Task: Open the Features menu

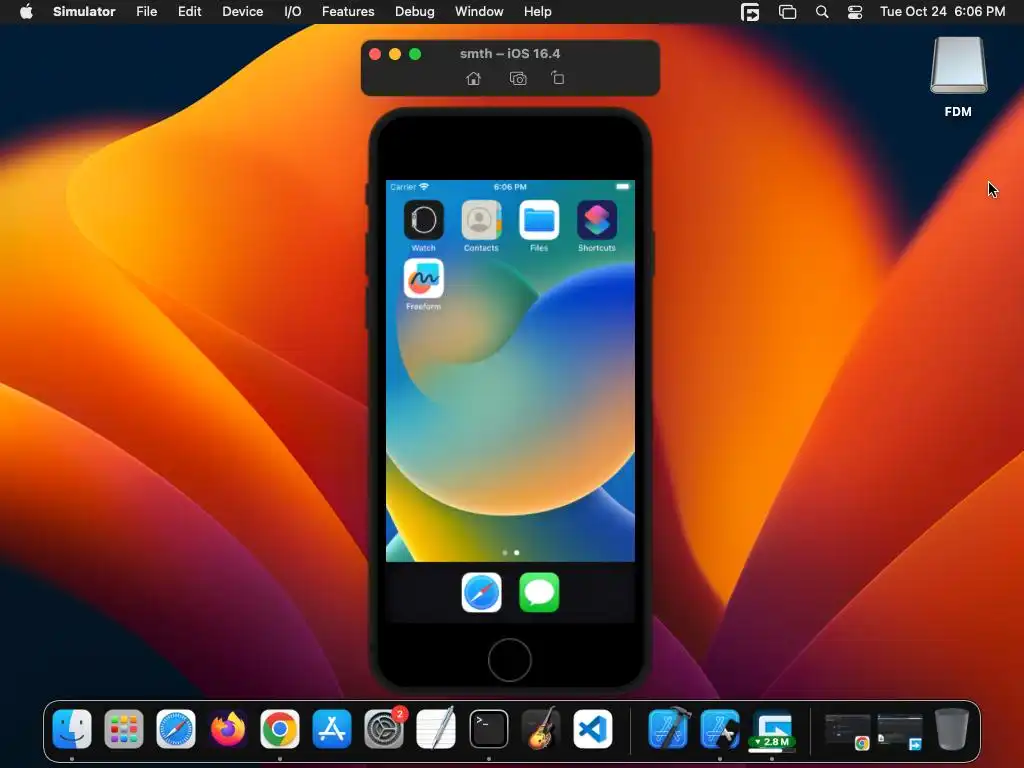Action: 348,12
